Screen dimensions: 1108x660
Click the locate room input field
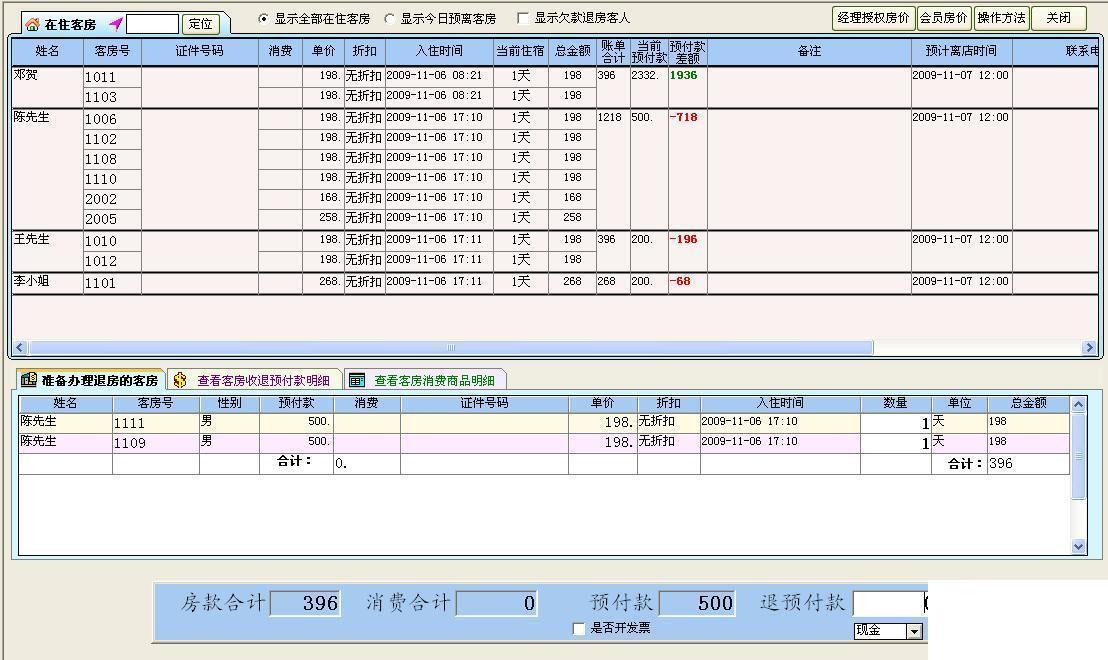point(152,24)
